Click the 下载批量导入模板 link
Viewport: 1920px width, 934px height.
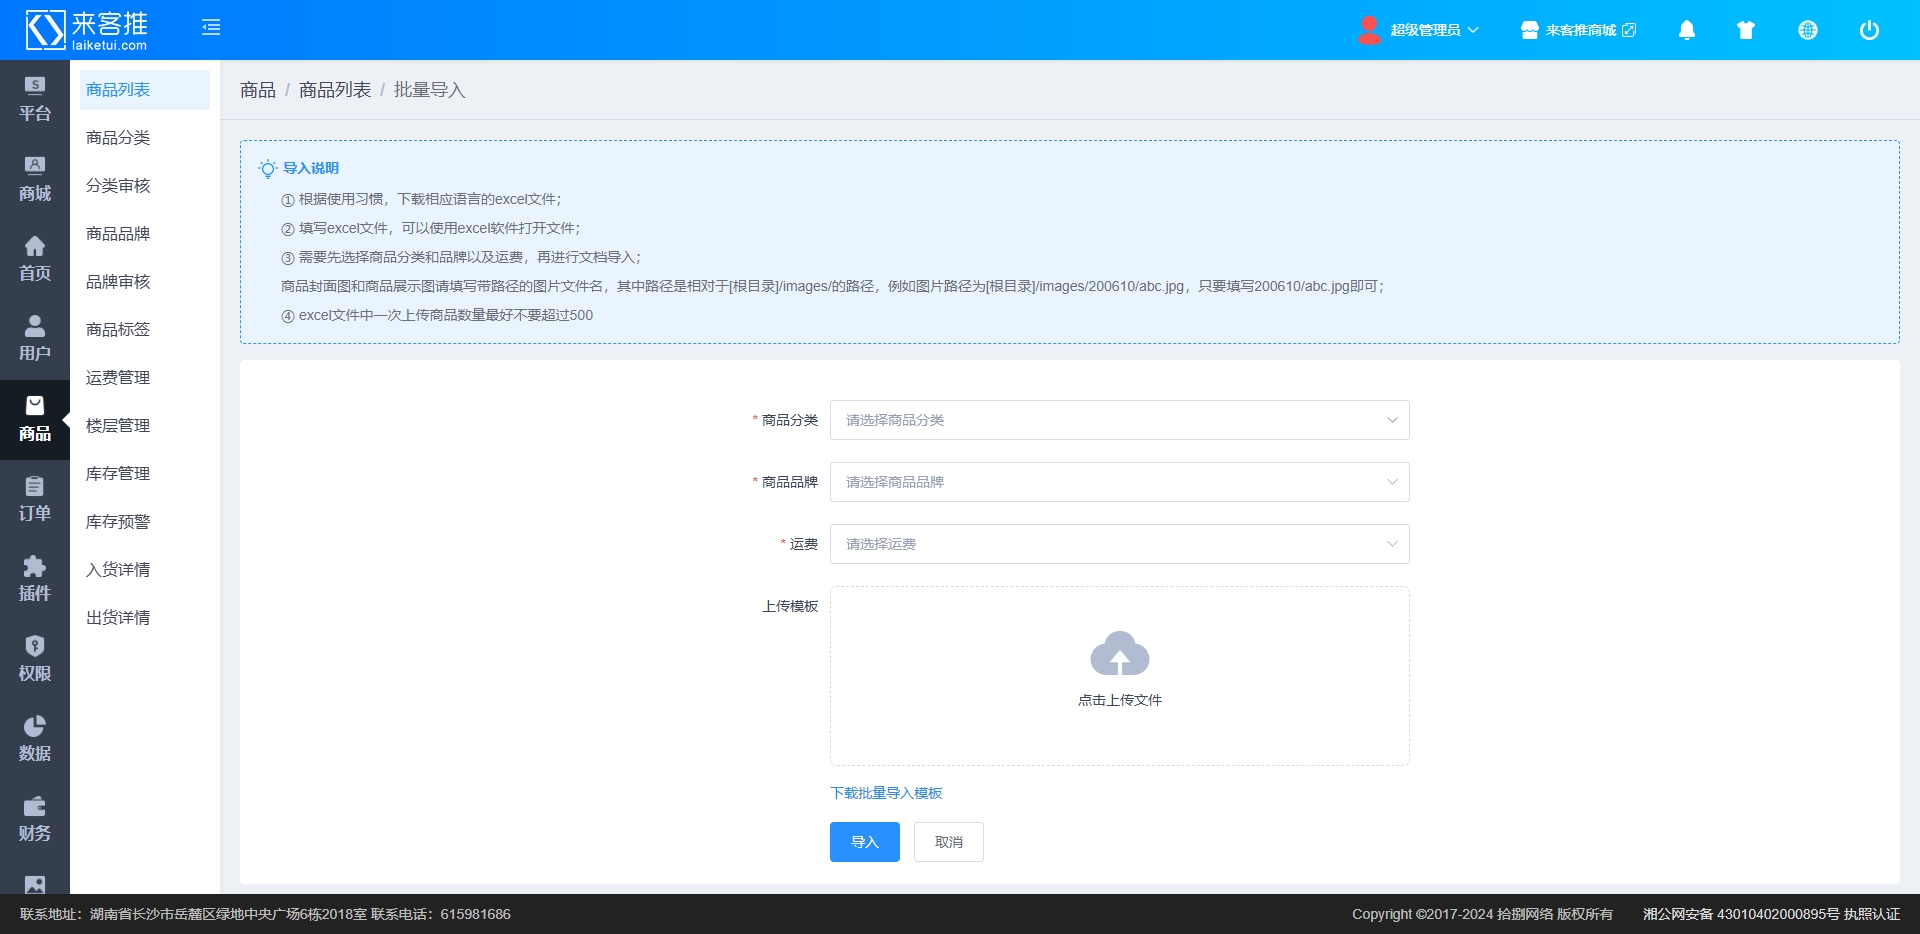[886, 793]
